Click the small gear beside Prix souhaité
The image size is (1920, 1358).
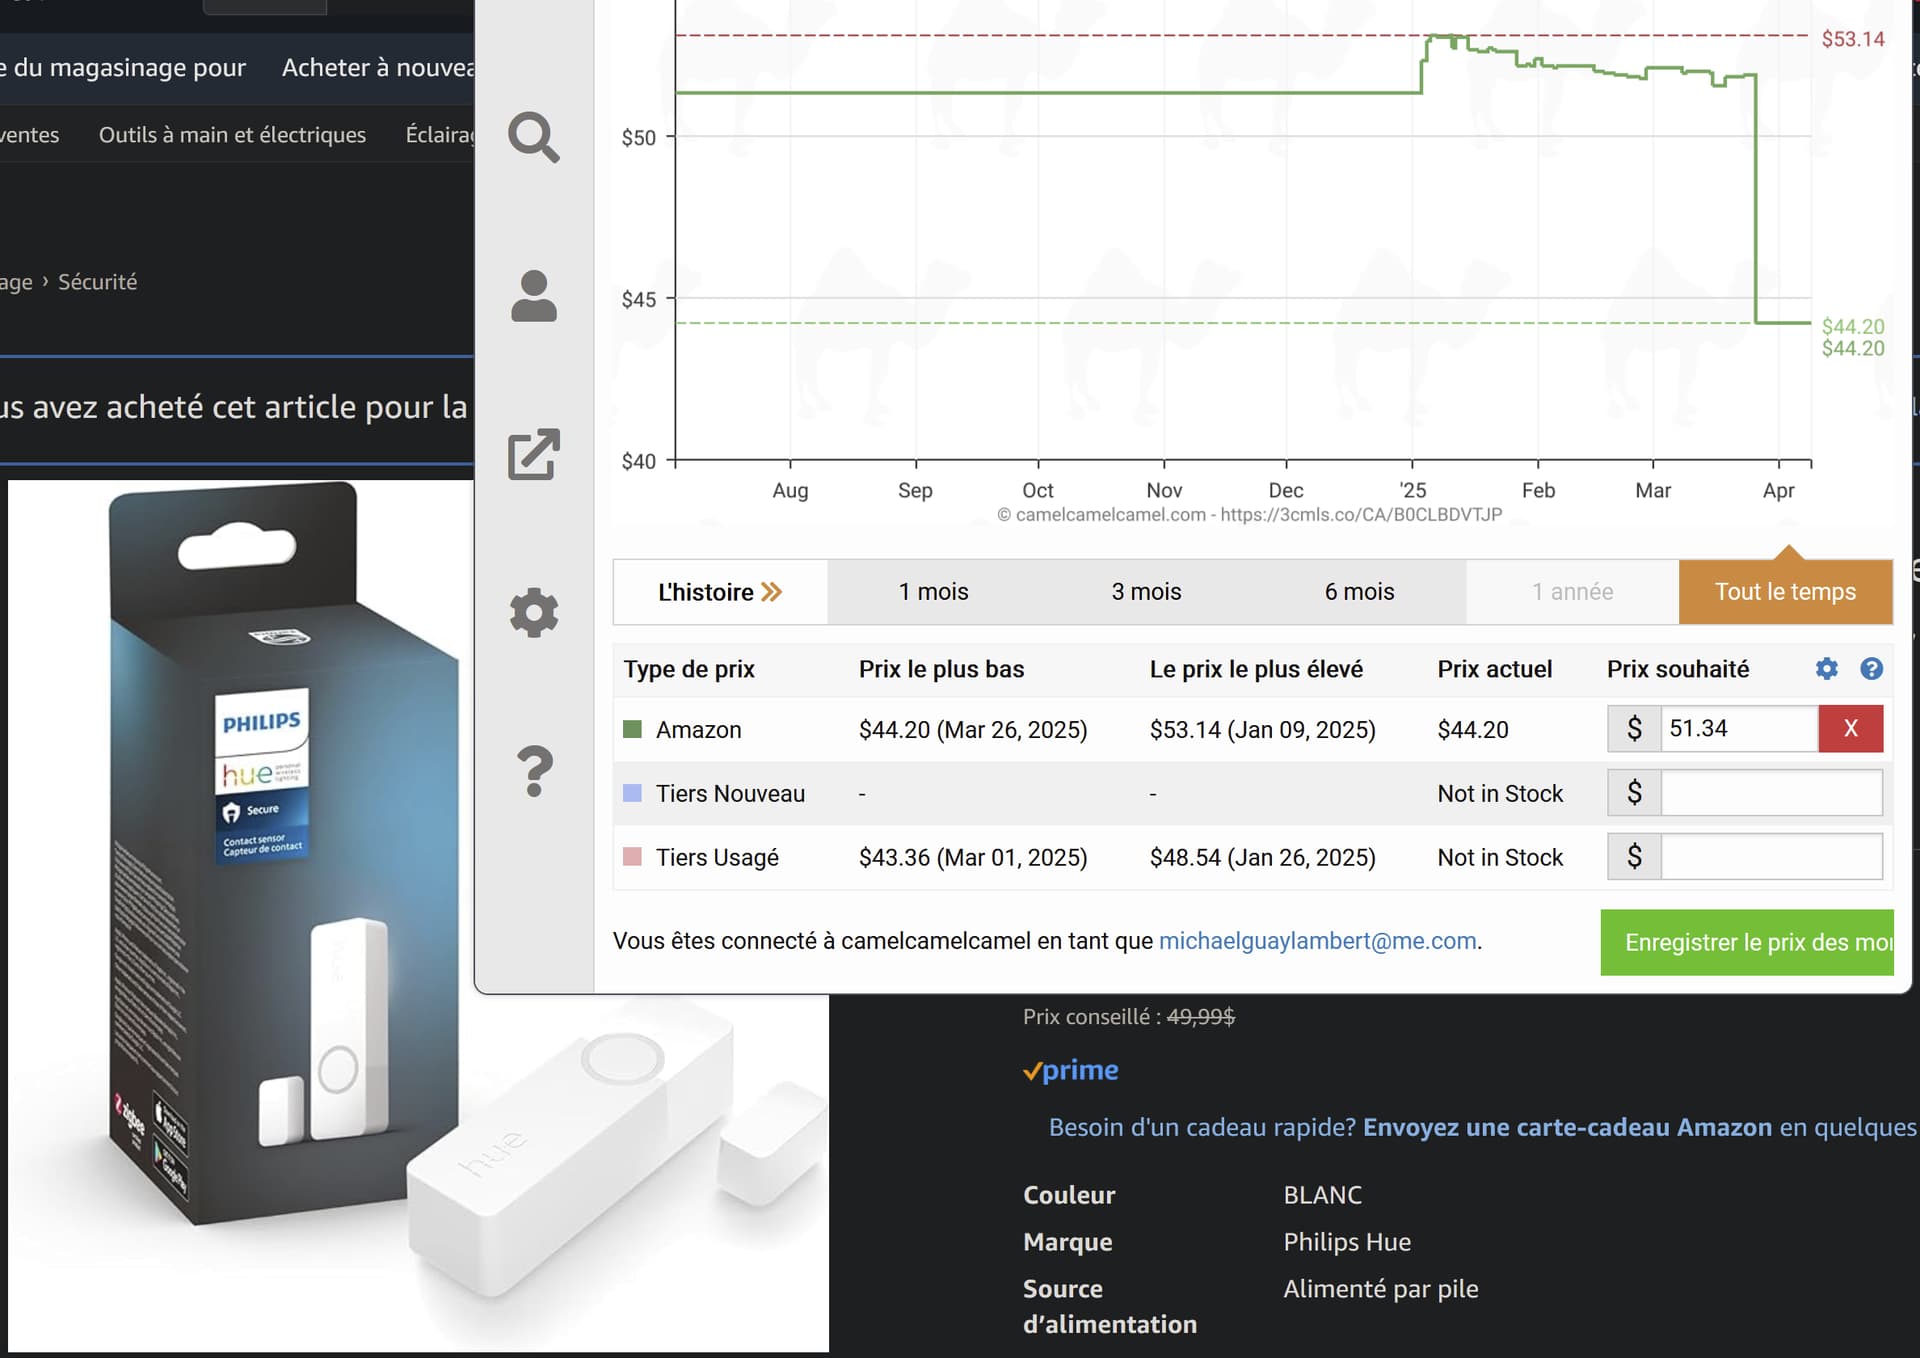[1827, 669]
